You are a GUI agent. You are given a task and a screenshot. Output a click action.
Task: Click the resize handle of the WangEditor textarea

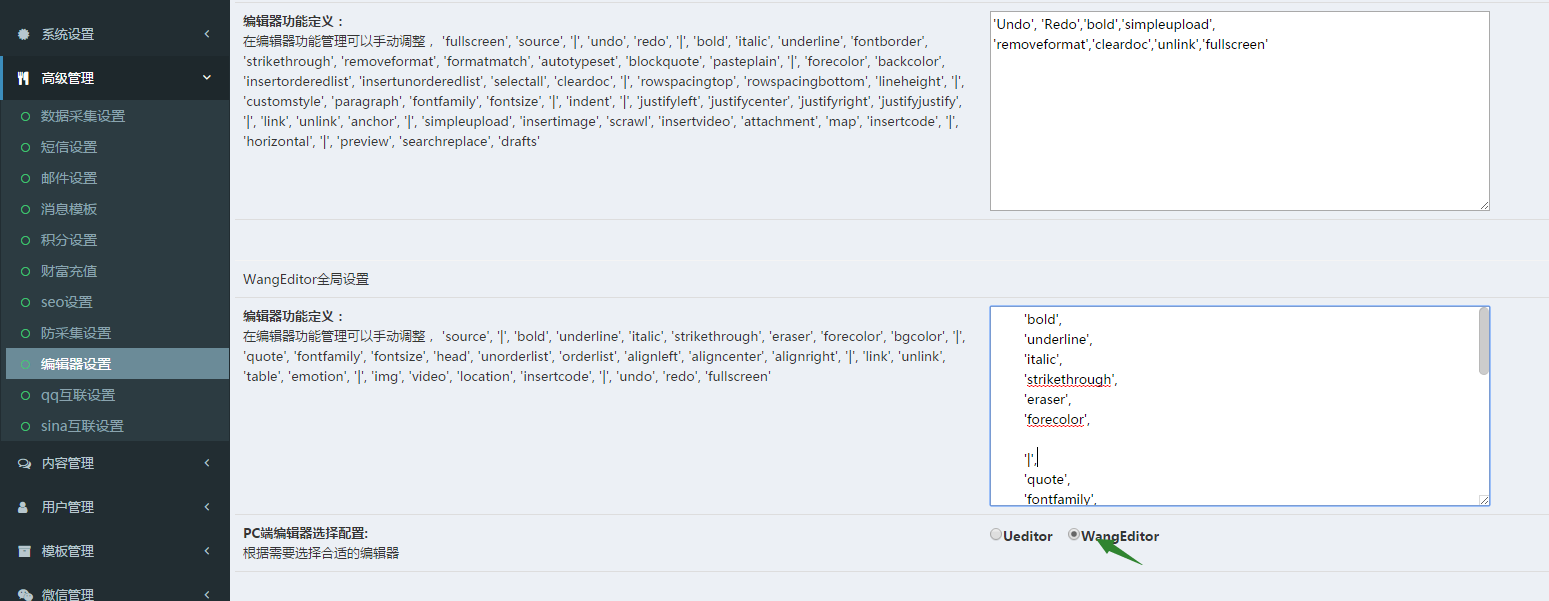point(1484,500)
